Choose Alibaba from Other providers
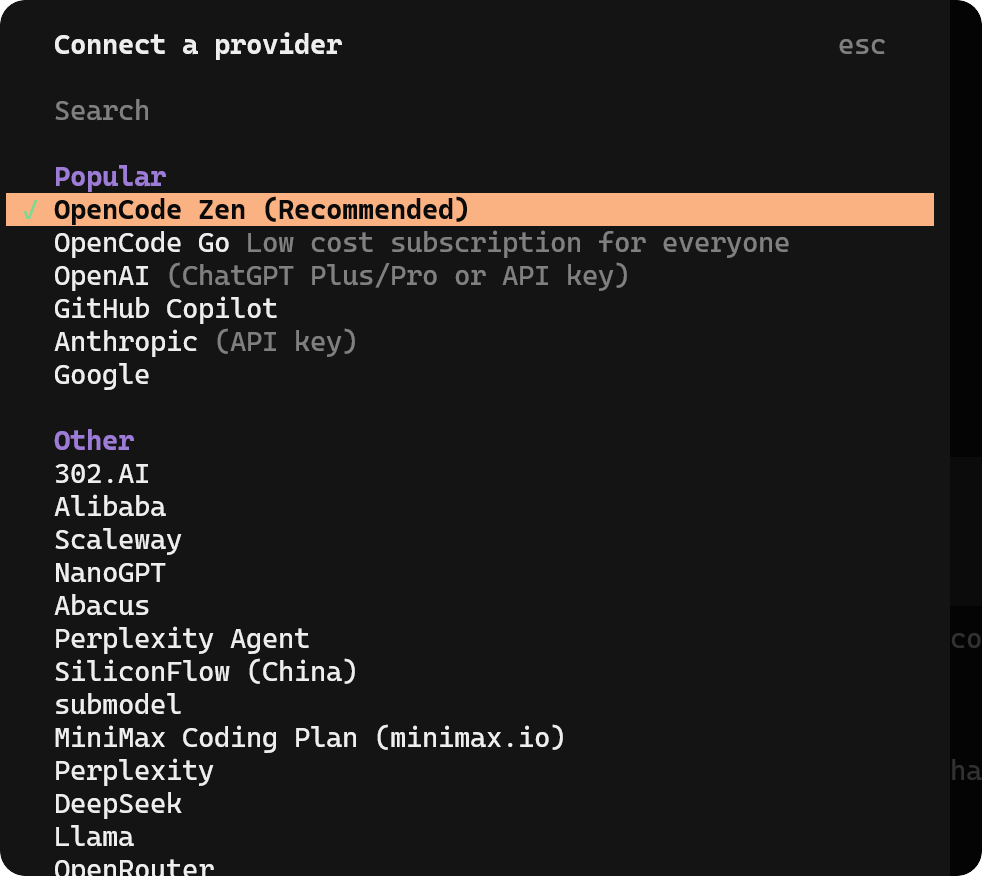The height and width of the screenshot is (876, 982). [109, 507]
